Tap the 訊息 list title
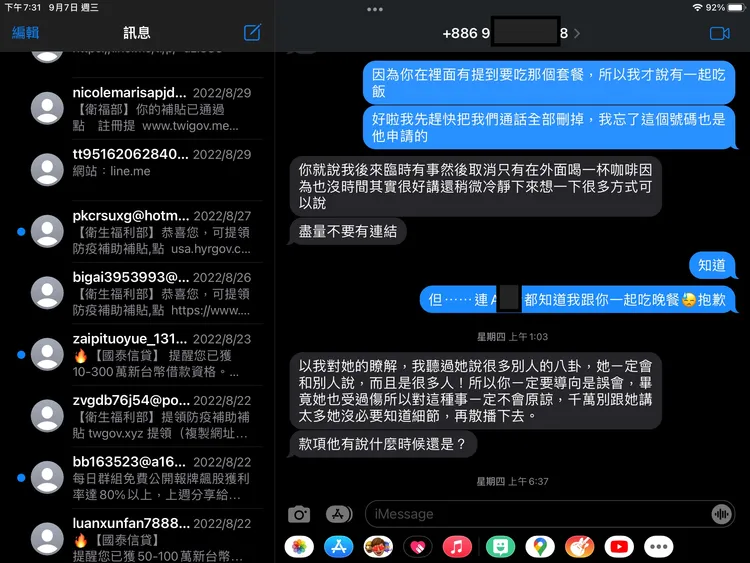Image resolution: width=750 pixels, height=563 pixels. [137, 33]
